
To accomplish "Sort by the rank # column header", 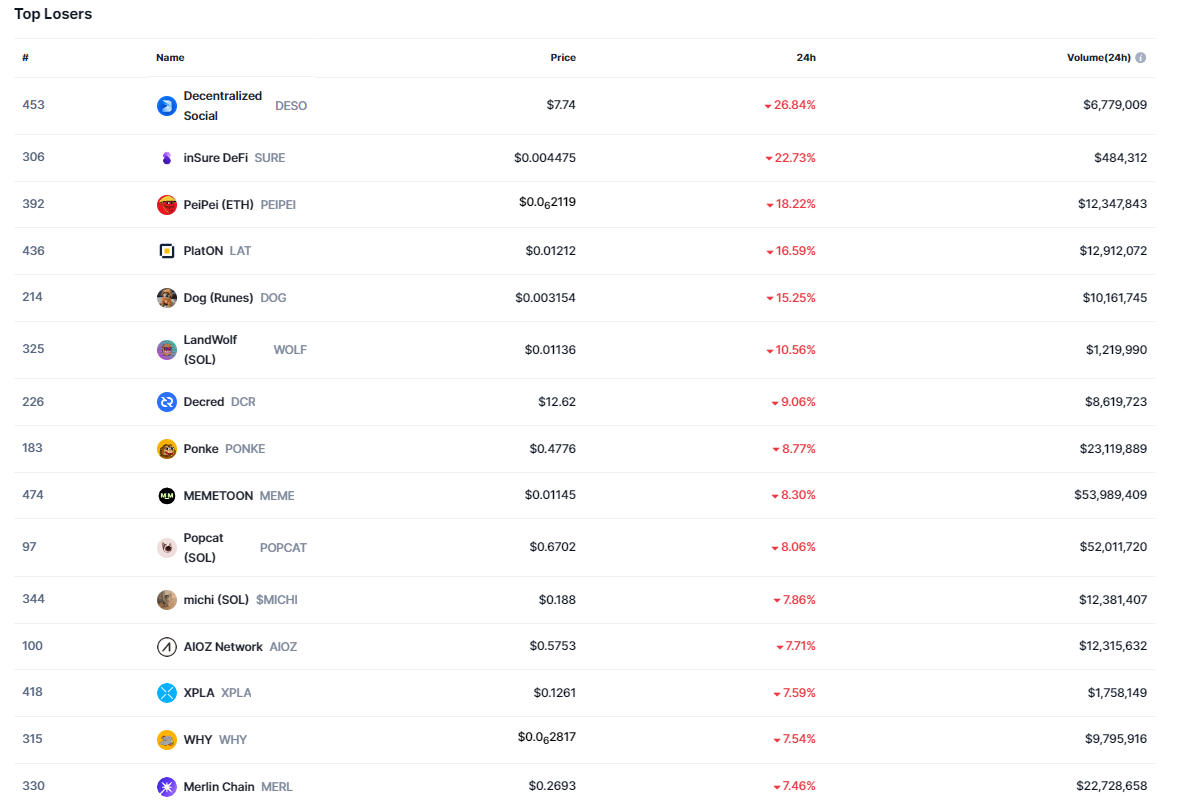I will point(25,58).
